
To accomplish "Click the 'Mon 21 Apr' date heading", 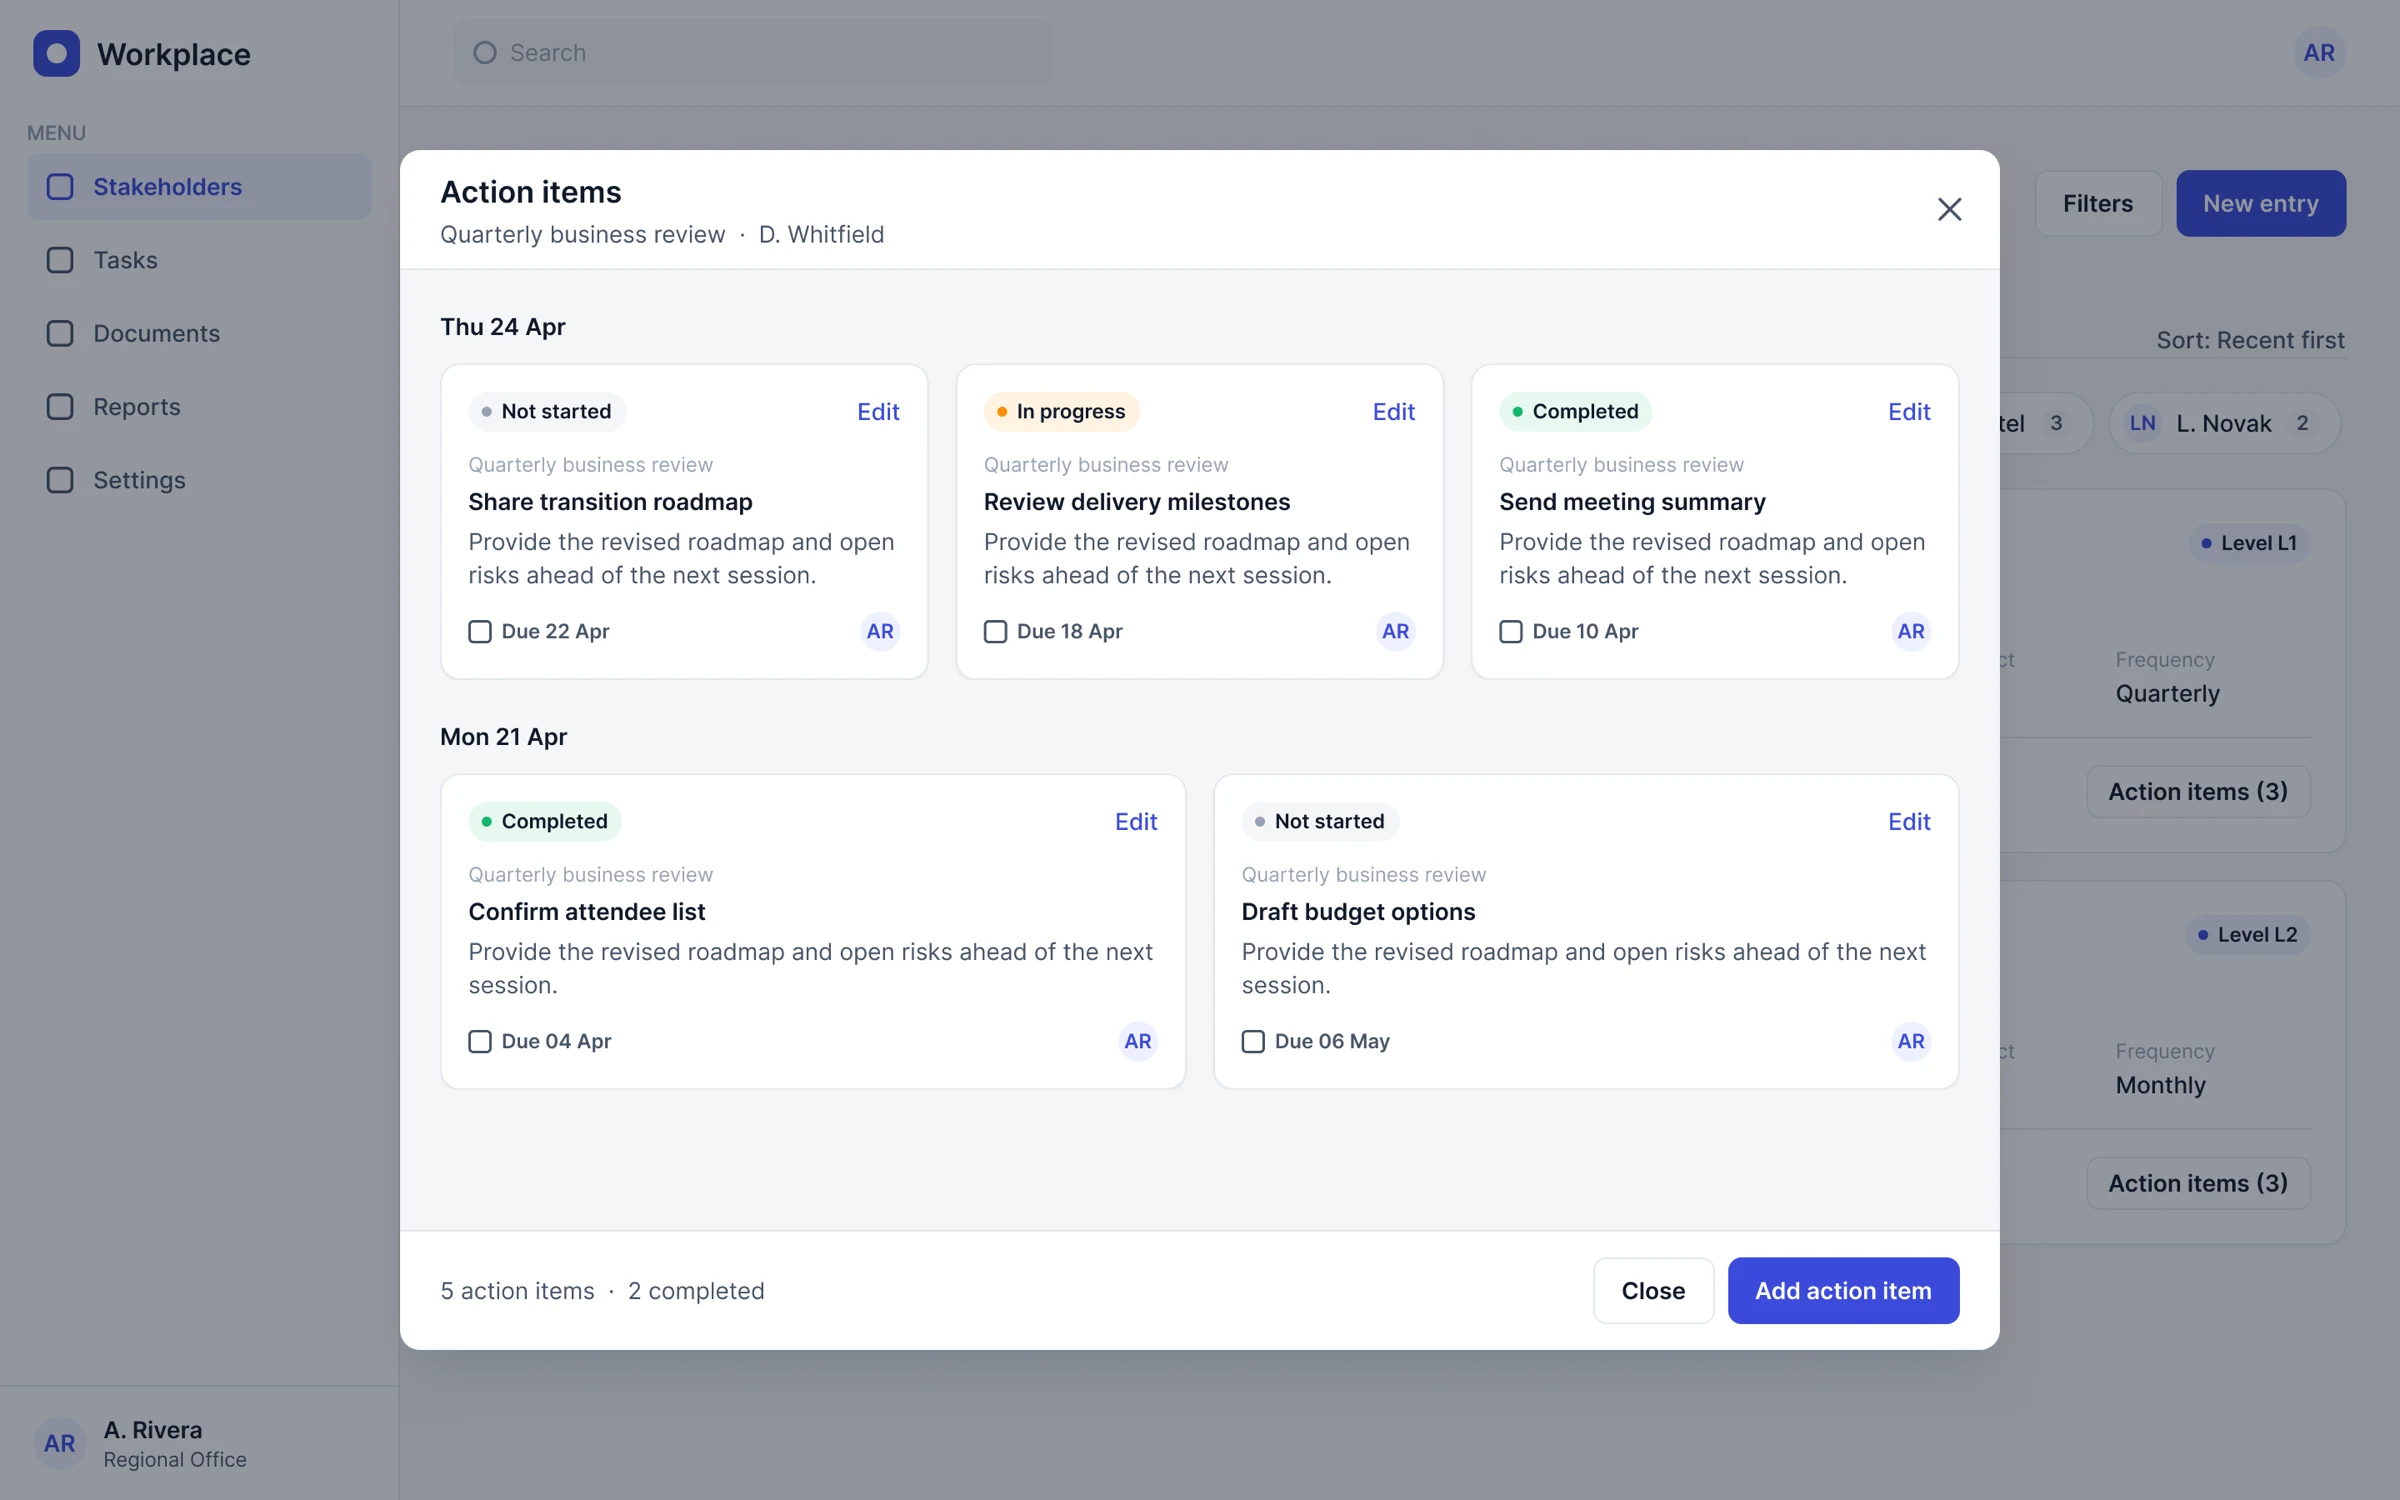I will pyautogui.click(x=504, y=737).
